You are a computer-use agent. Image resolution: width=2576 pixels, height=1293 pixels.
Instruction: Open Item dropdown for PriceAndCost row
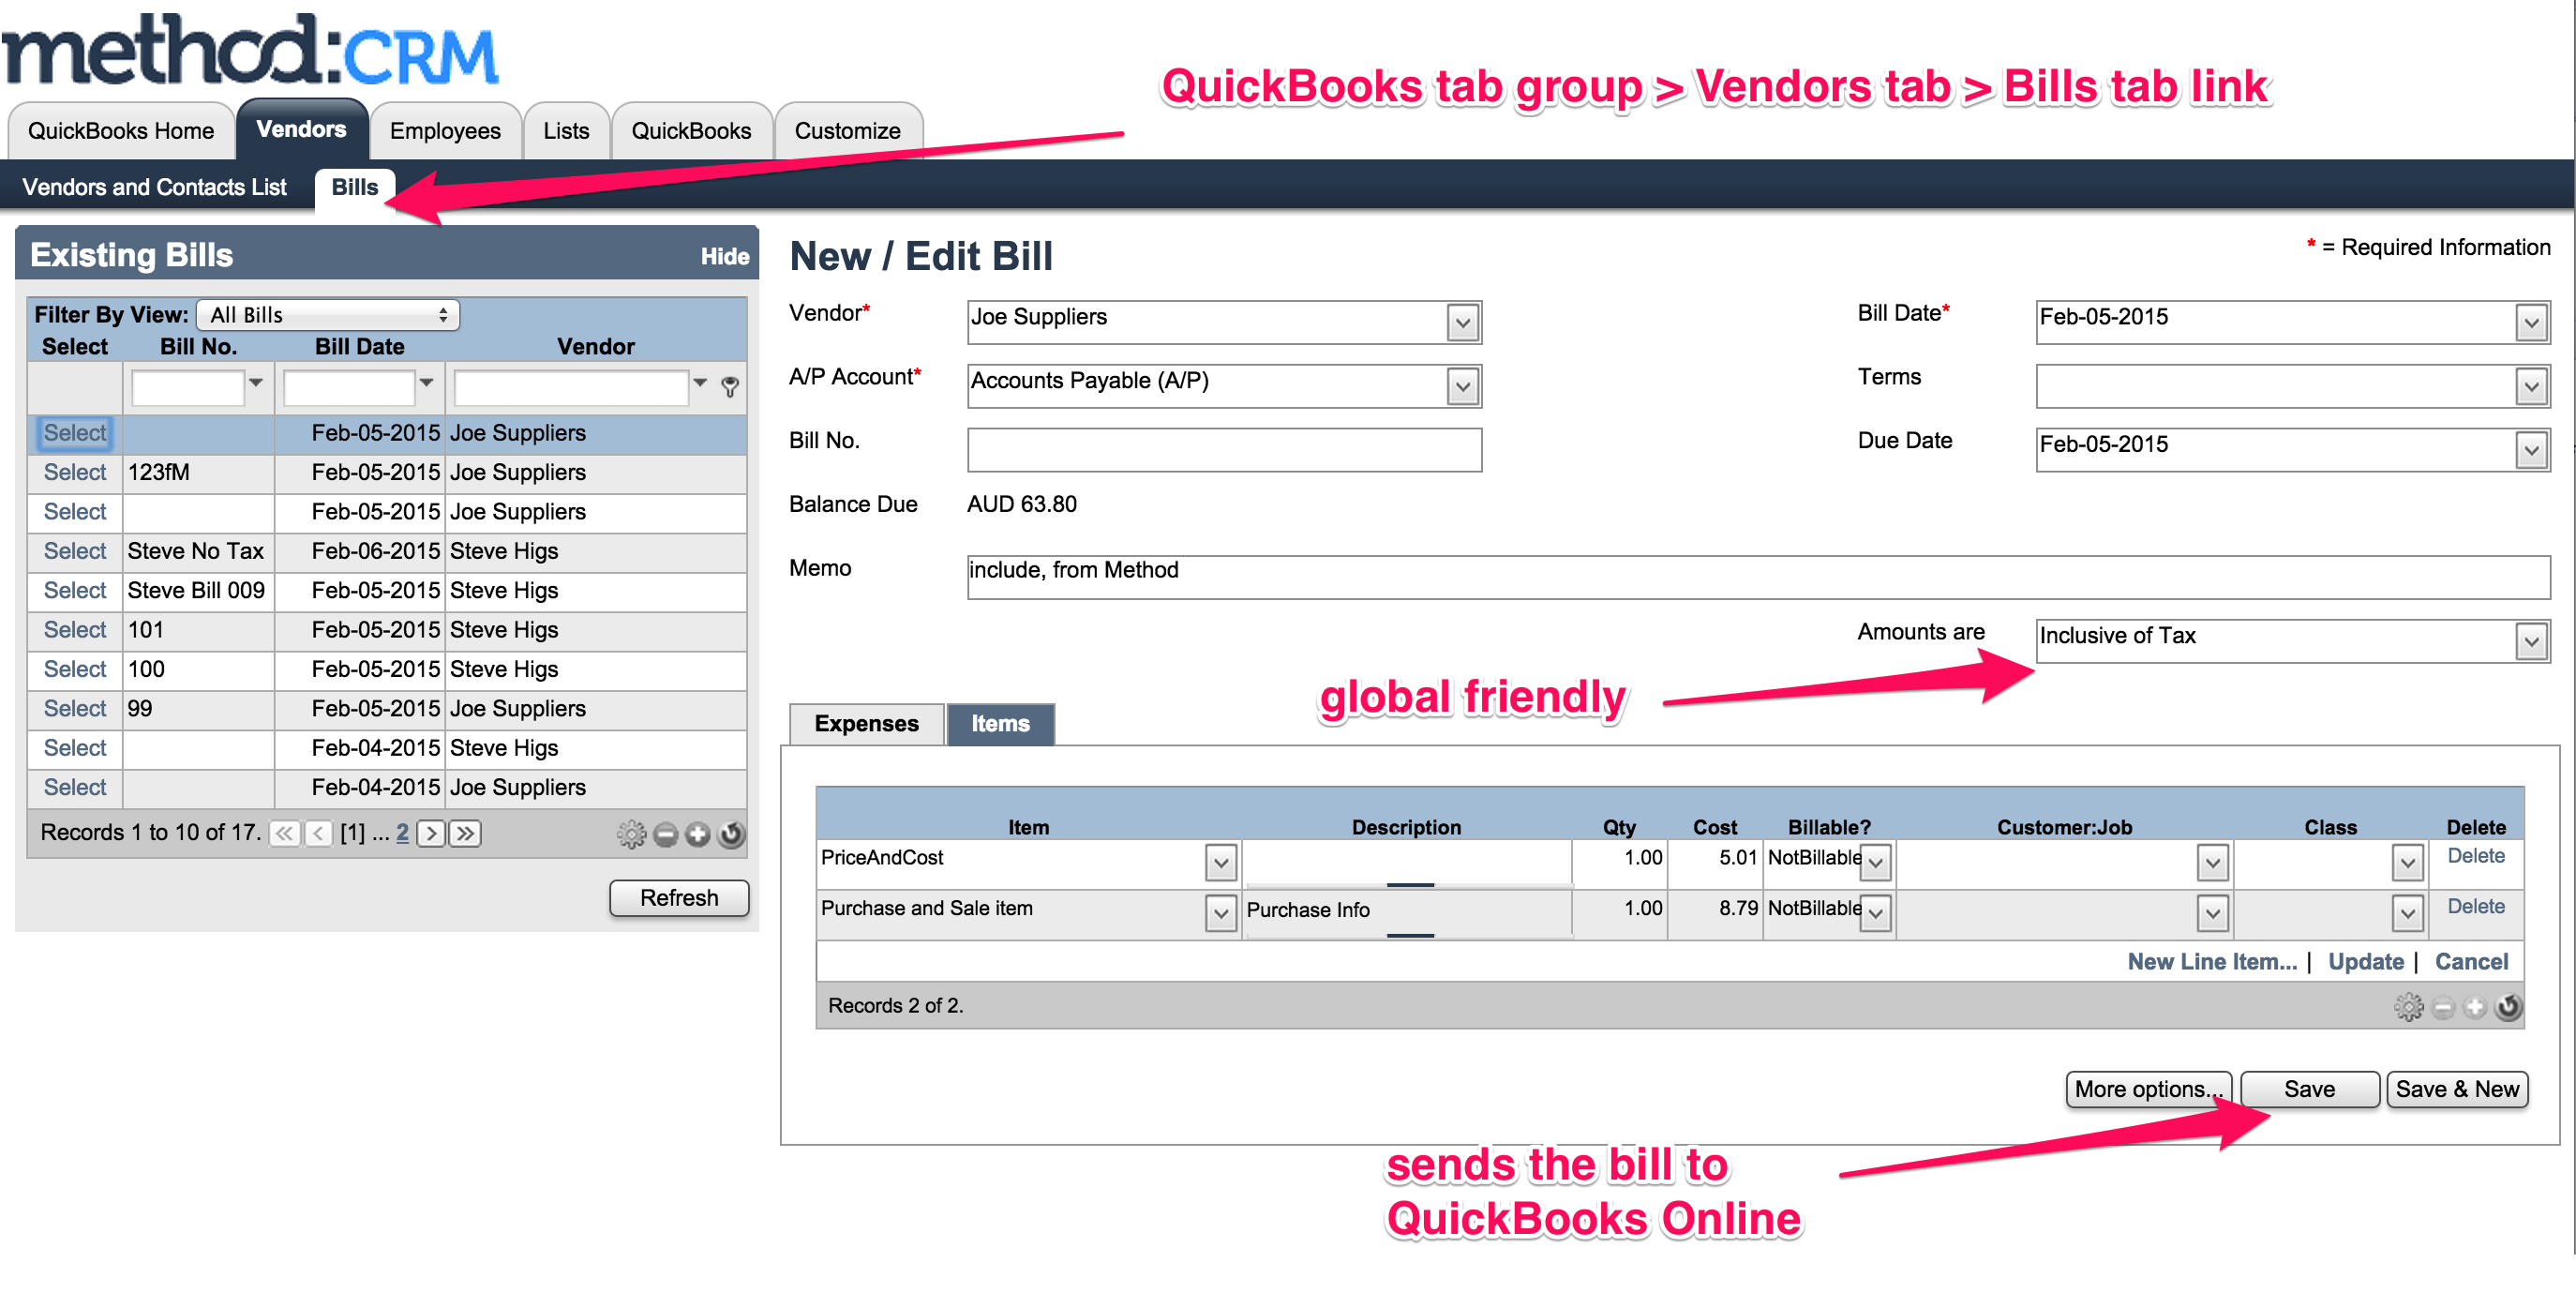(x=1220, y=863)
